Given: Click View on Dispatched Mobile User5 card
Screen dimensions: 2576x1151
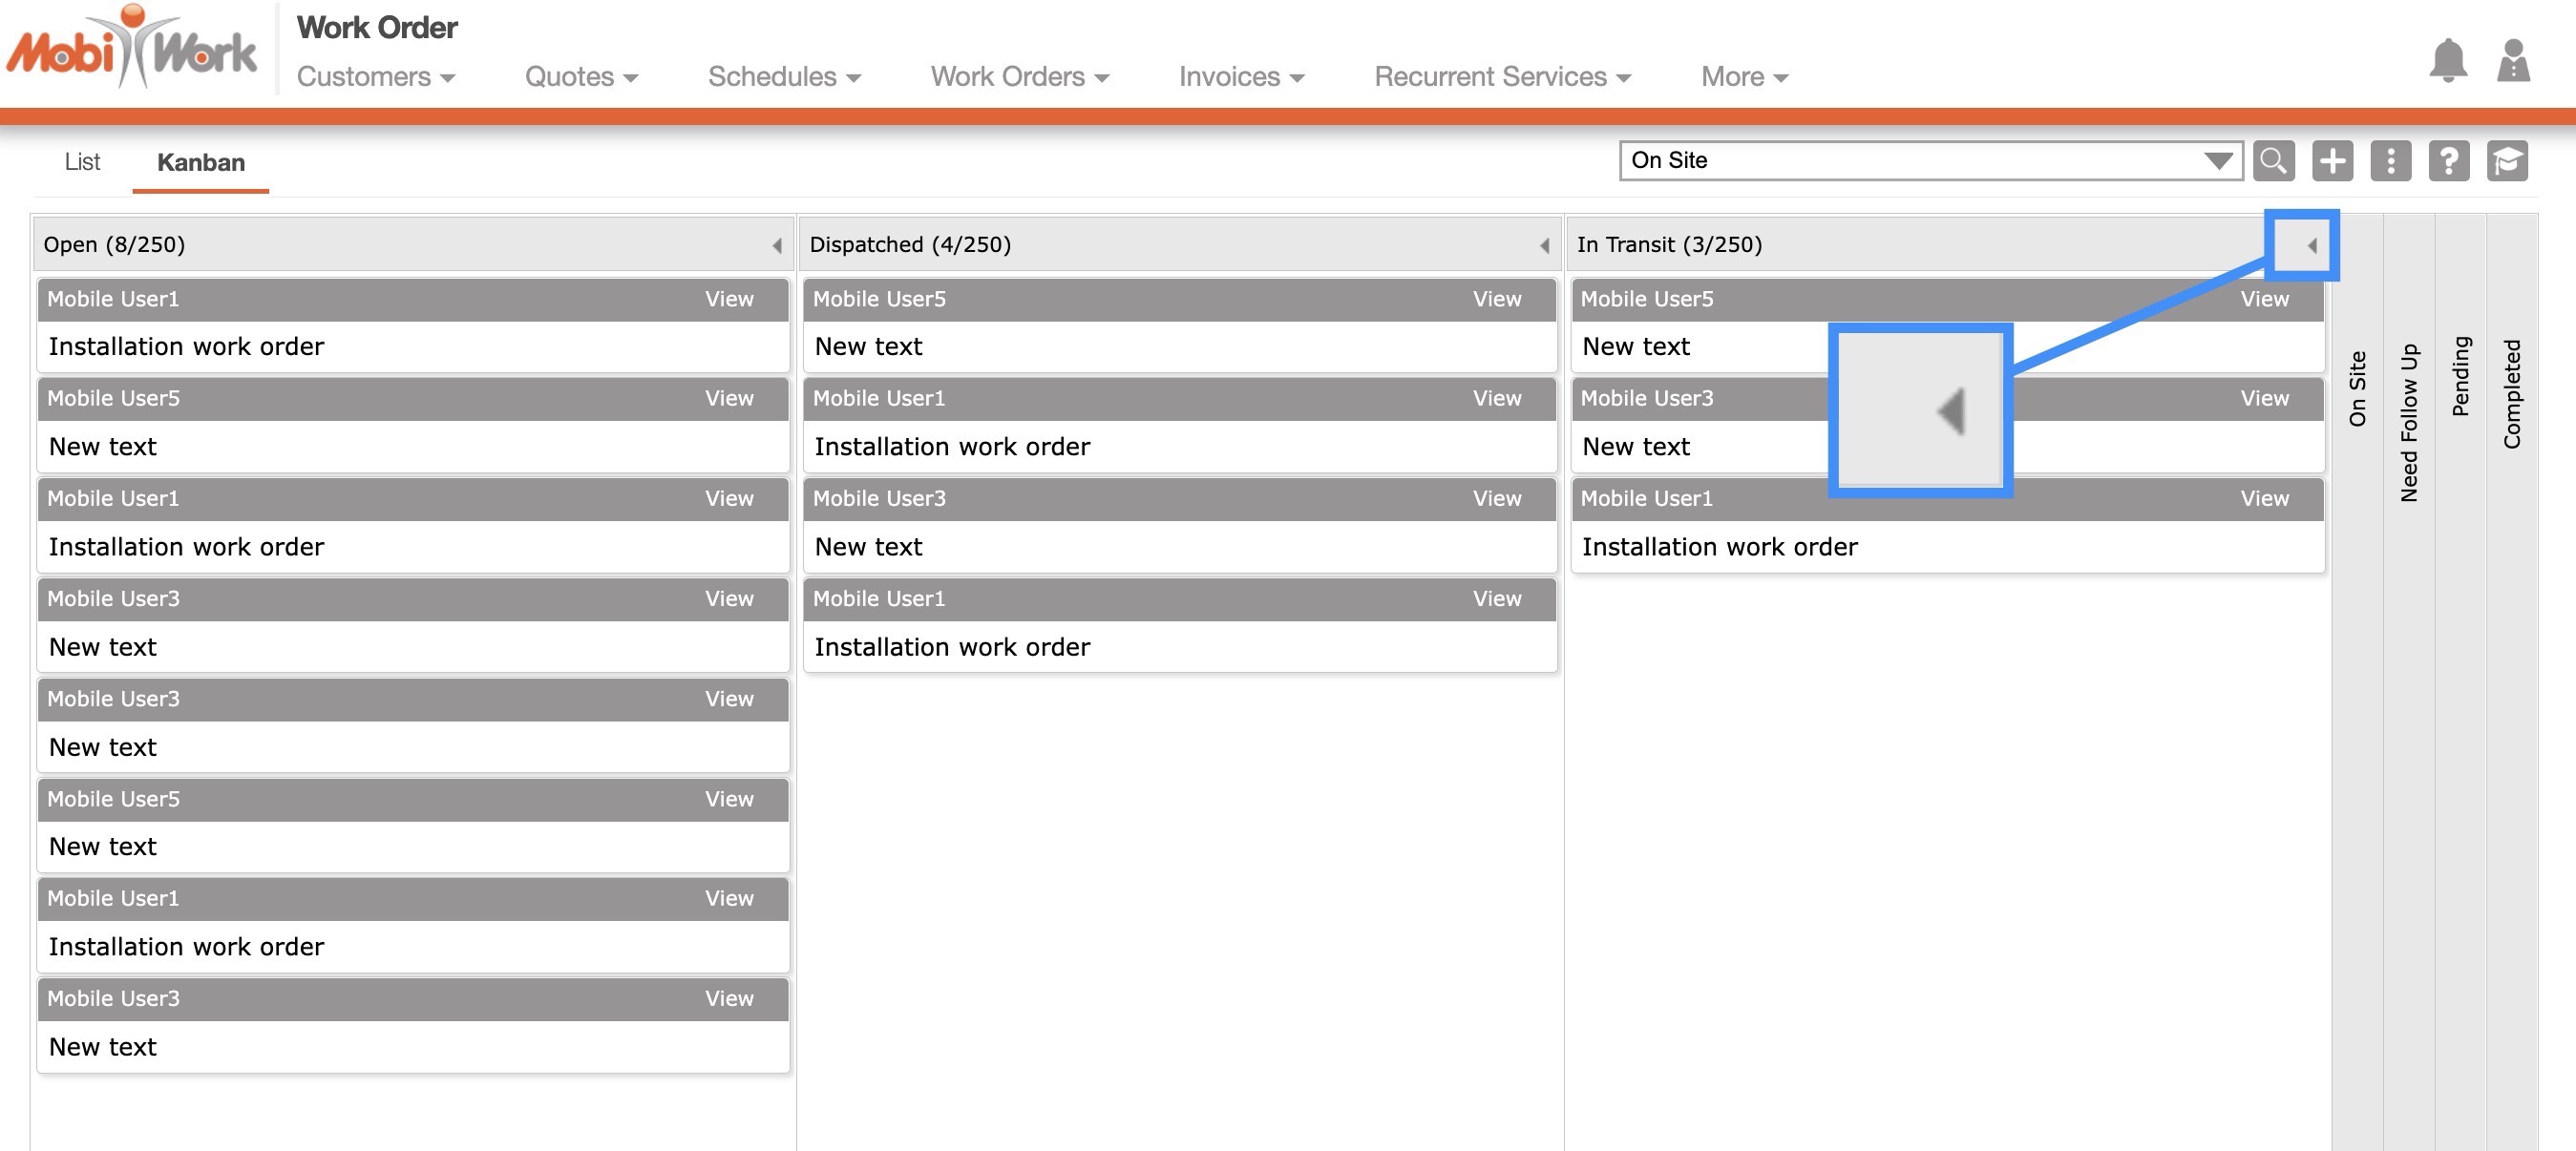Looking at the screenshot, I should coord(1496,299).
